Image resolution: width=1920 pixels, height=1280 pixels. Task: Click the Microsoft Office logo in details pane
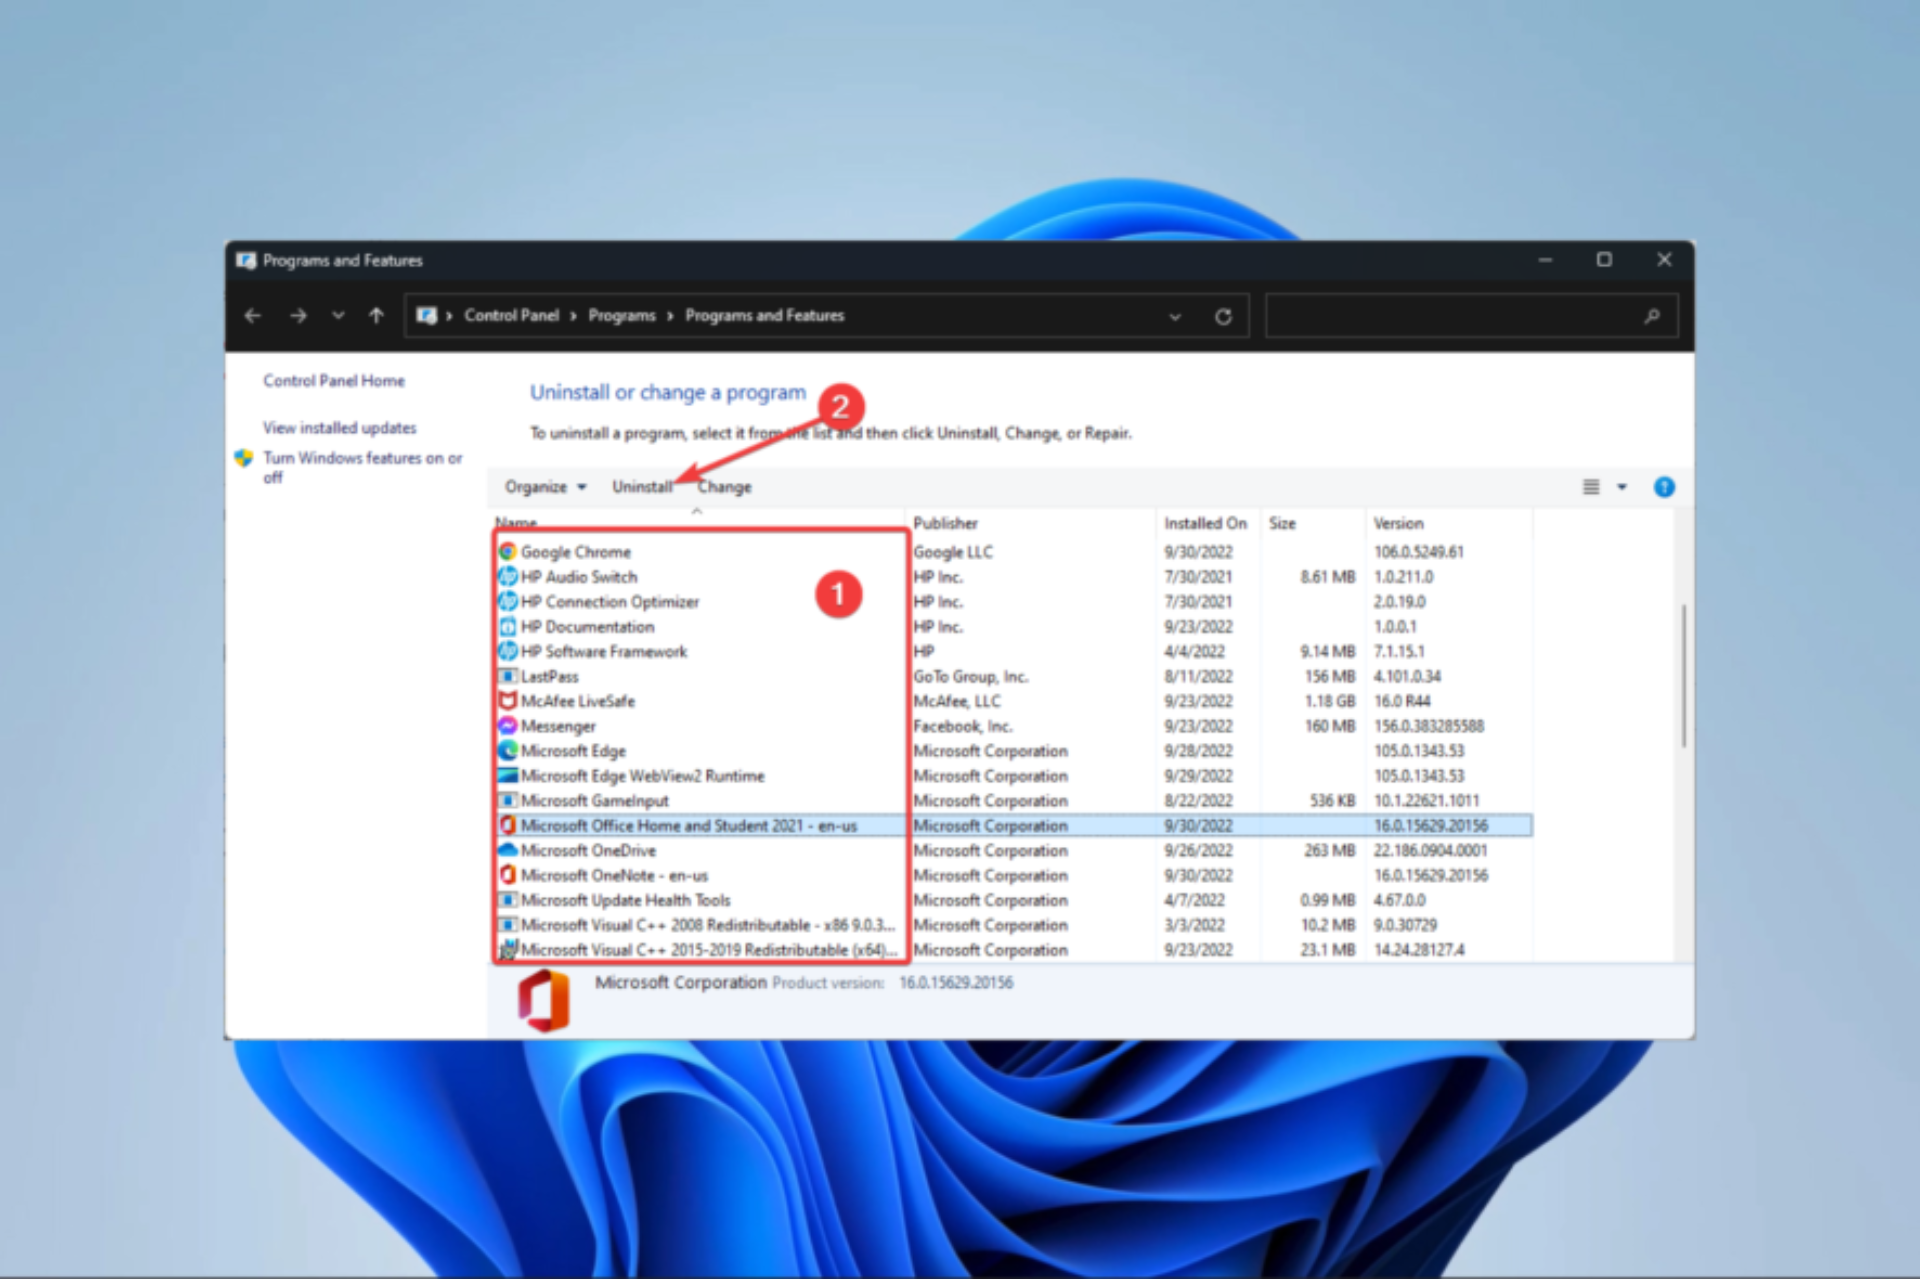click(x=541, y=998)
